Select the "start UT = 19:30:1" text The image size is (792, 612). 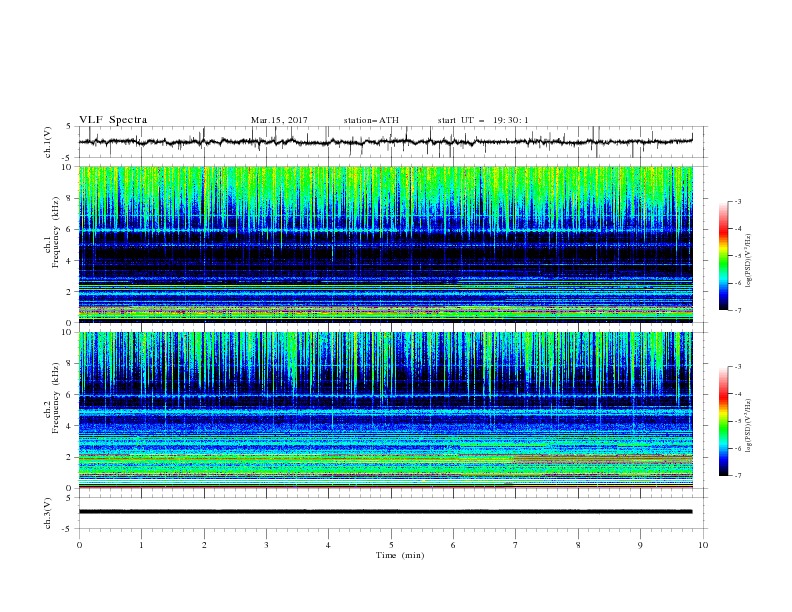(x=483, y=120)
